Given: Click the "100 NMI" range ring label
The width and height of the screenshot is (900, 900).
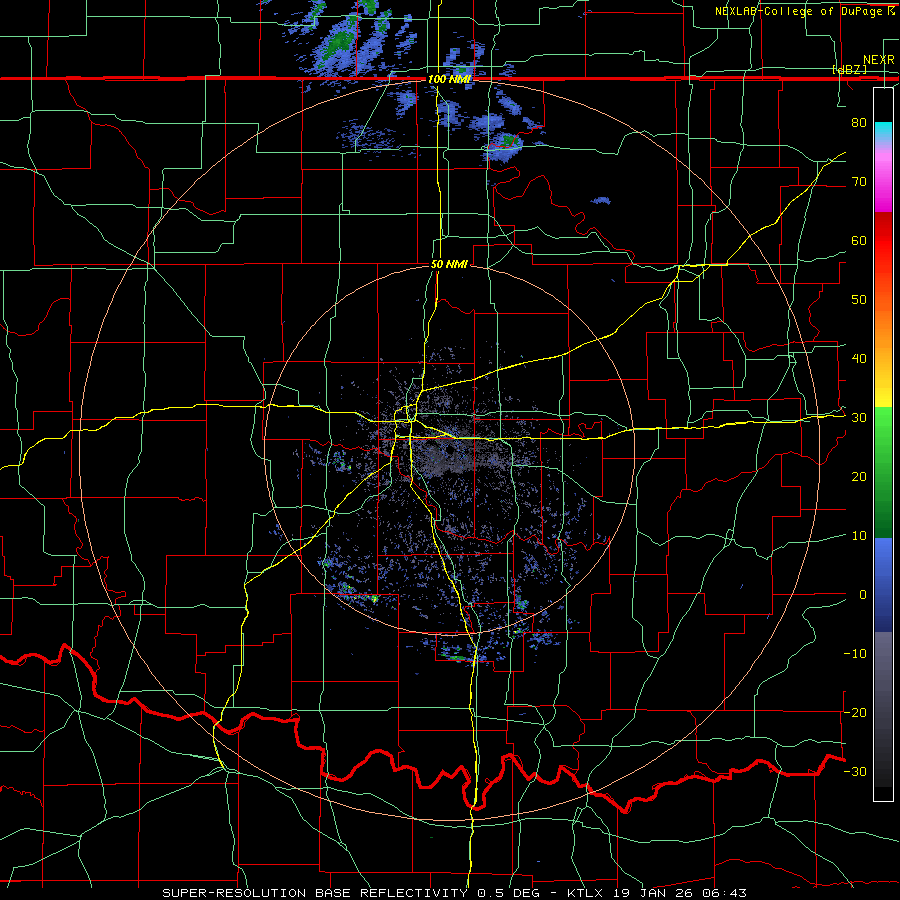Looking at the screenshot, I should pyautogui.click(x=449, y=79).
